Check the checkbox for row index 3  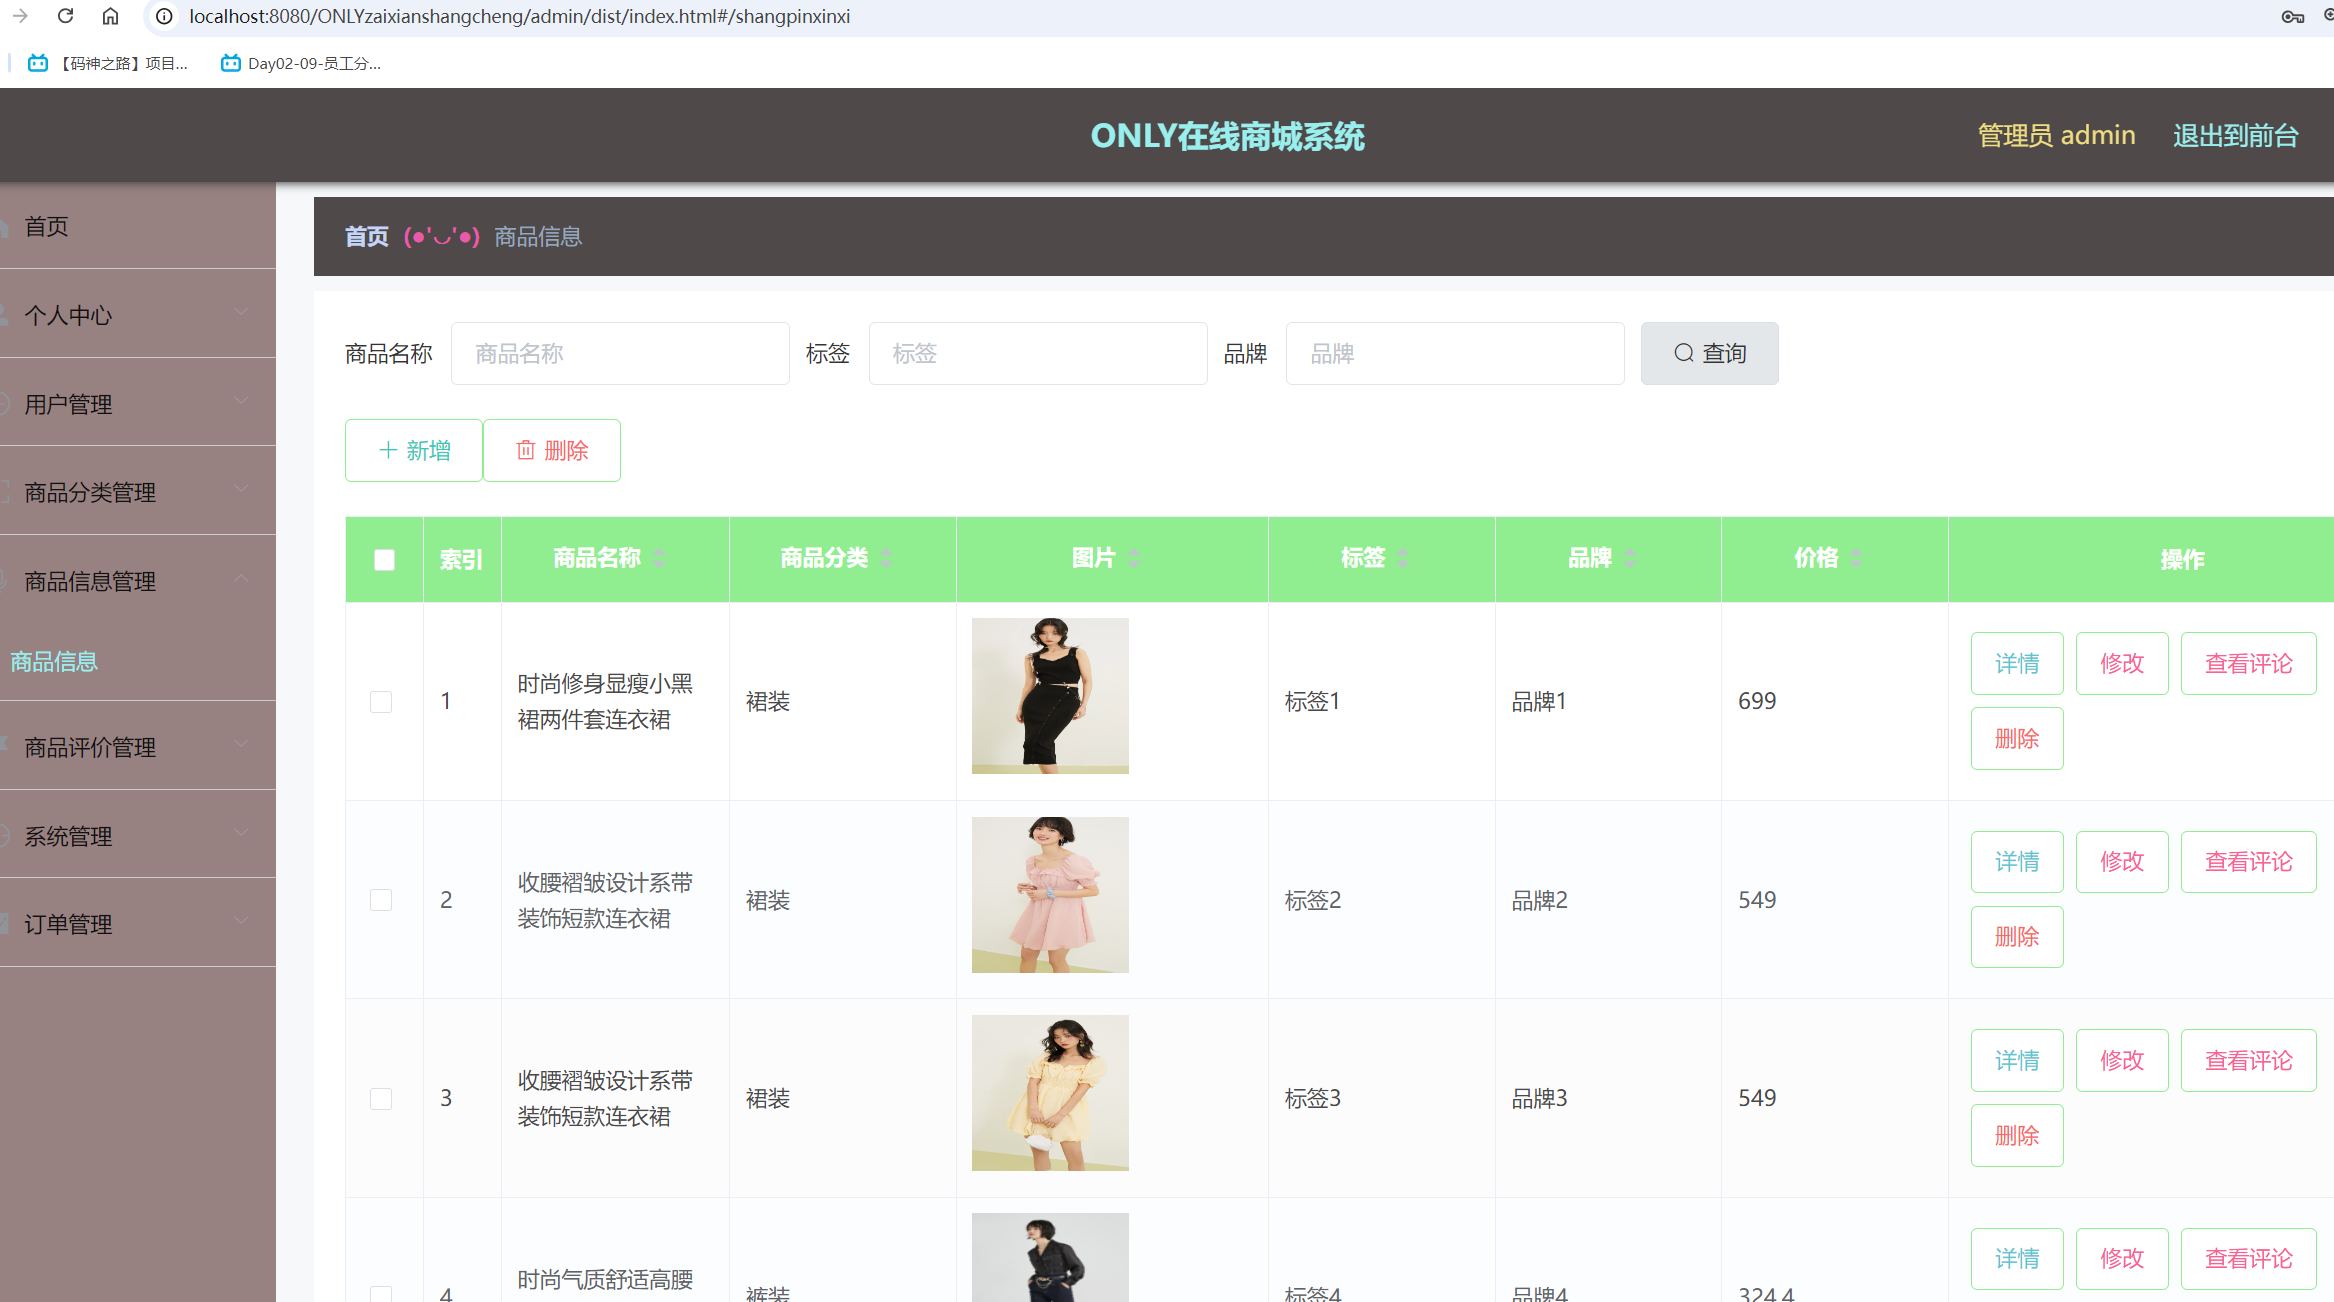(381, 1098)
